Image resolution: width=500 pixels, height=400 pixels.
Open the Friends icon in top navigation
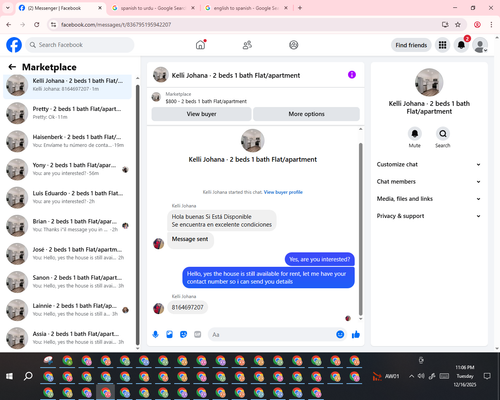[x=247, y=45]
